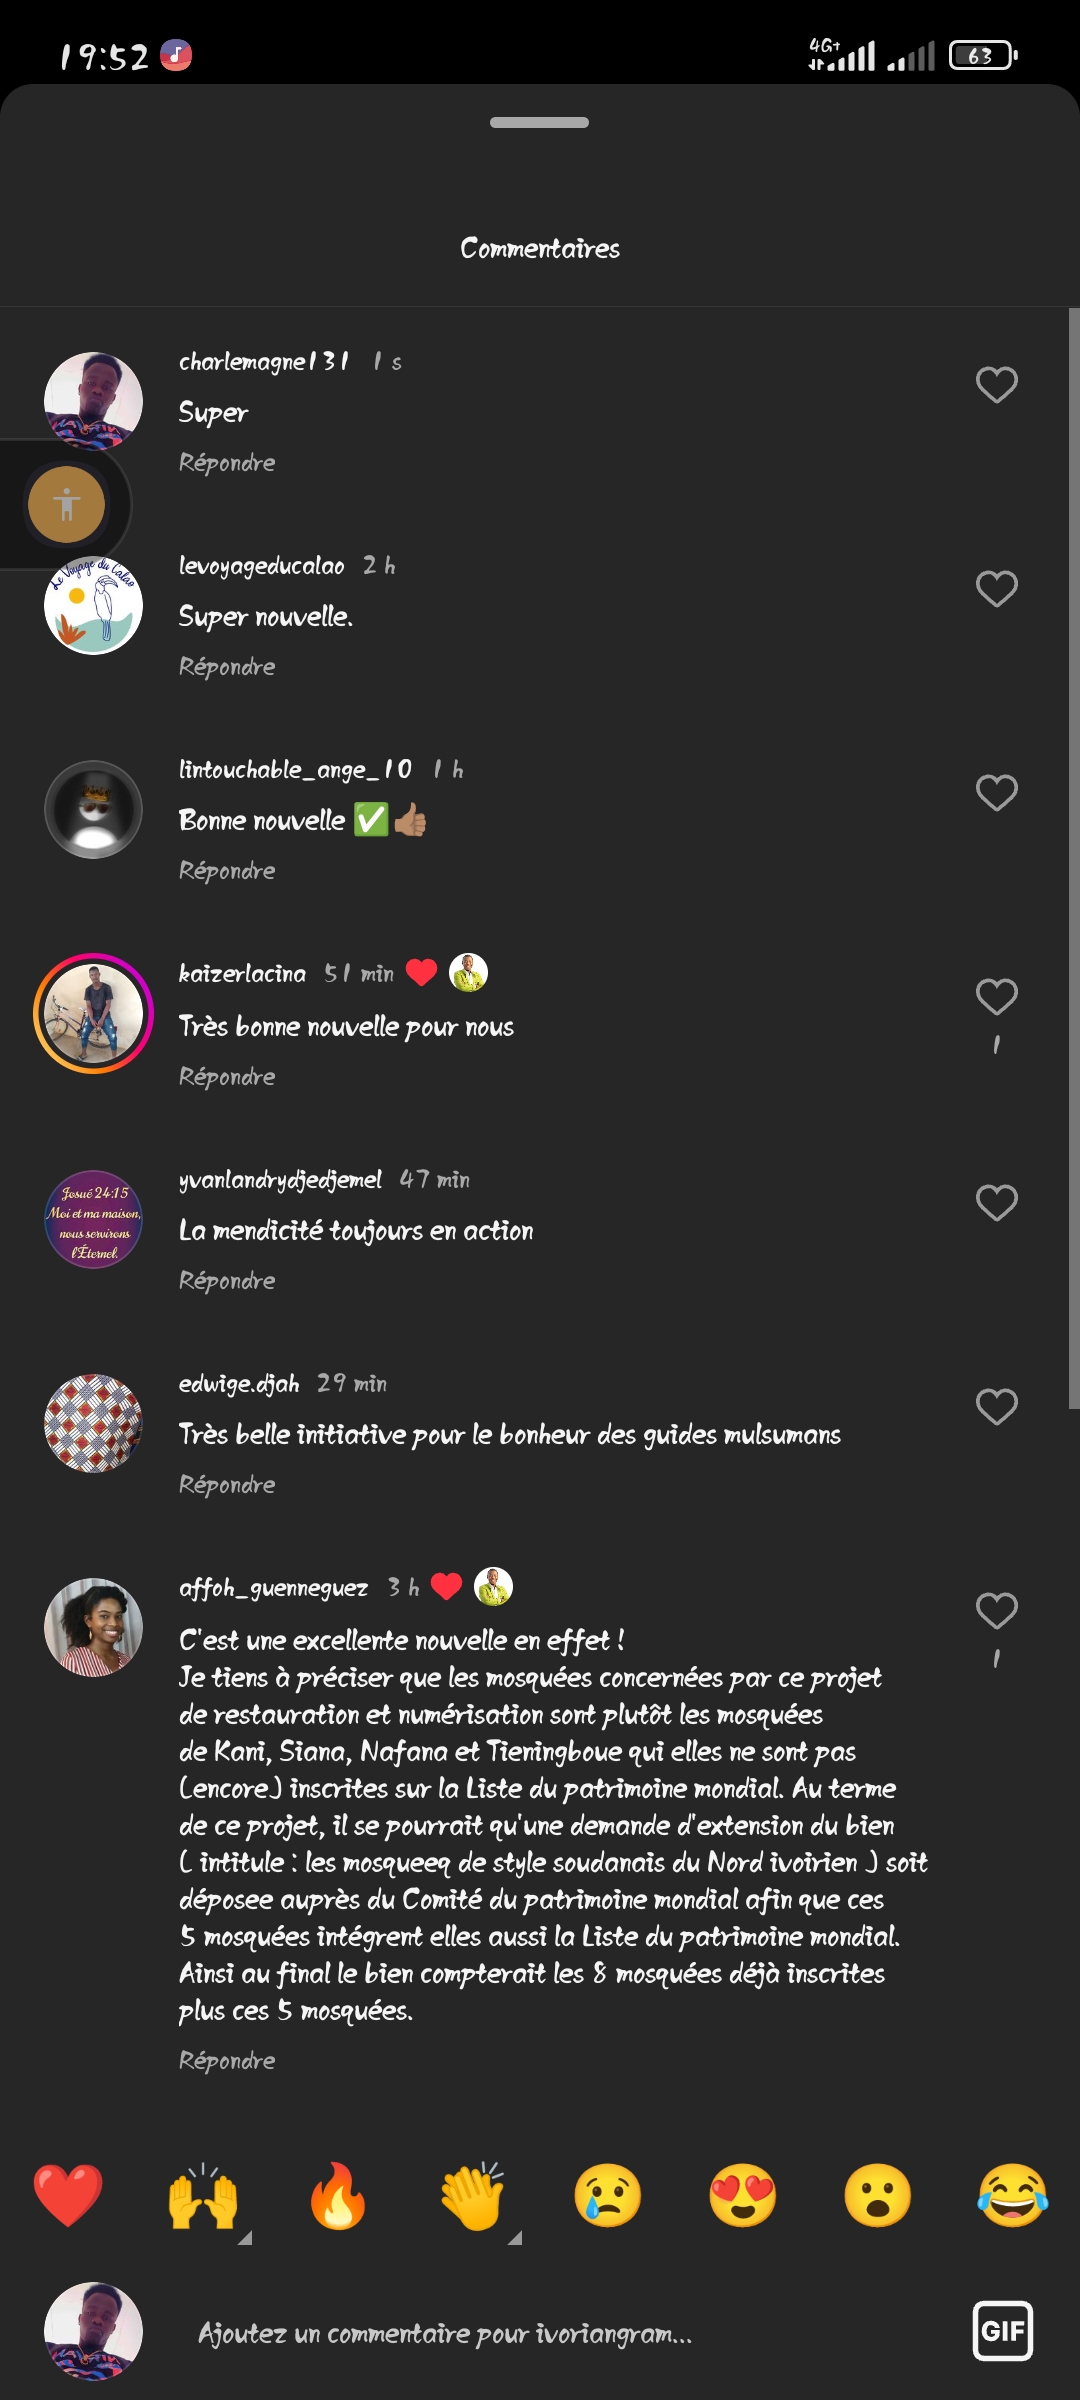Tap the floating accessibility shortcut button

(67, 505)
